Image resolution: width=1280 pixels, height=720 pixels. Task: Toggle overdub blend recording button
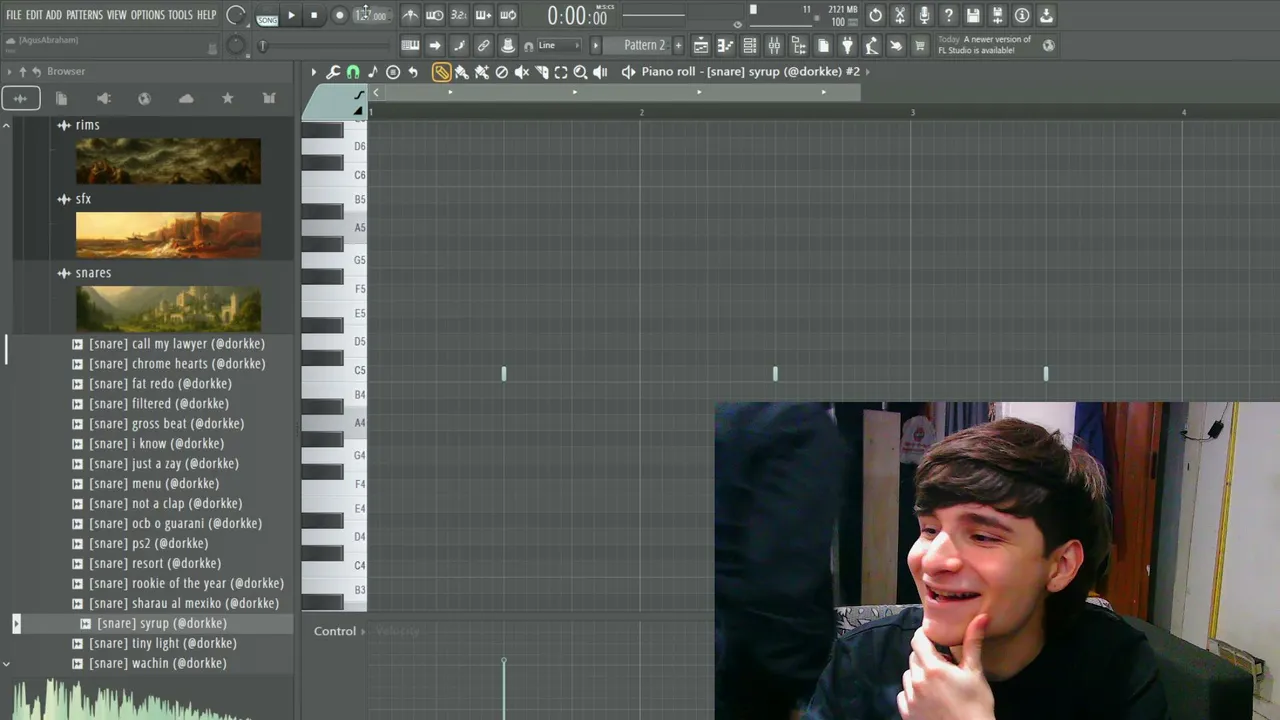coord(483,15)
